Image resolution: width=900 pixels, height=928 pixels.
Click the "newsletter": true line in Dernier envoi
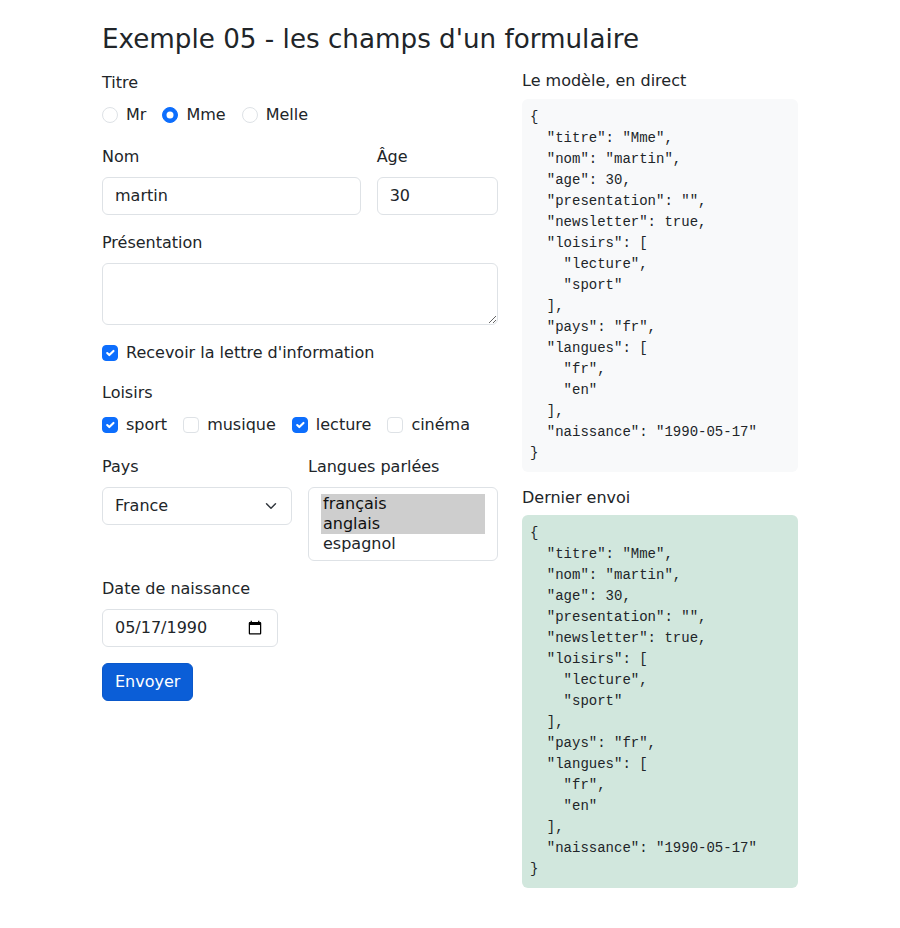click(625, 637)
